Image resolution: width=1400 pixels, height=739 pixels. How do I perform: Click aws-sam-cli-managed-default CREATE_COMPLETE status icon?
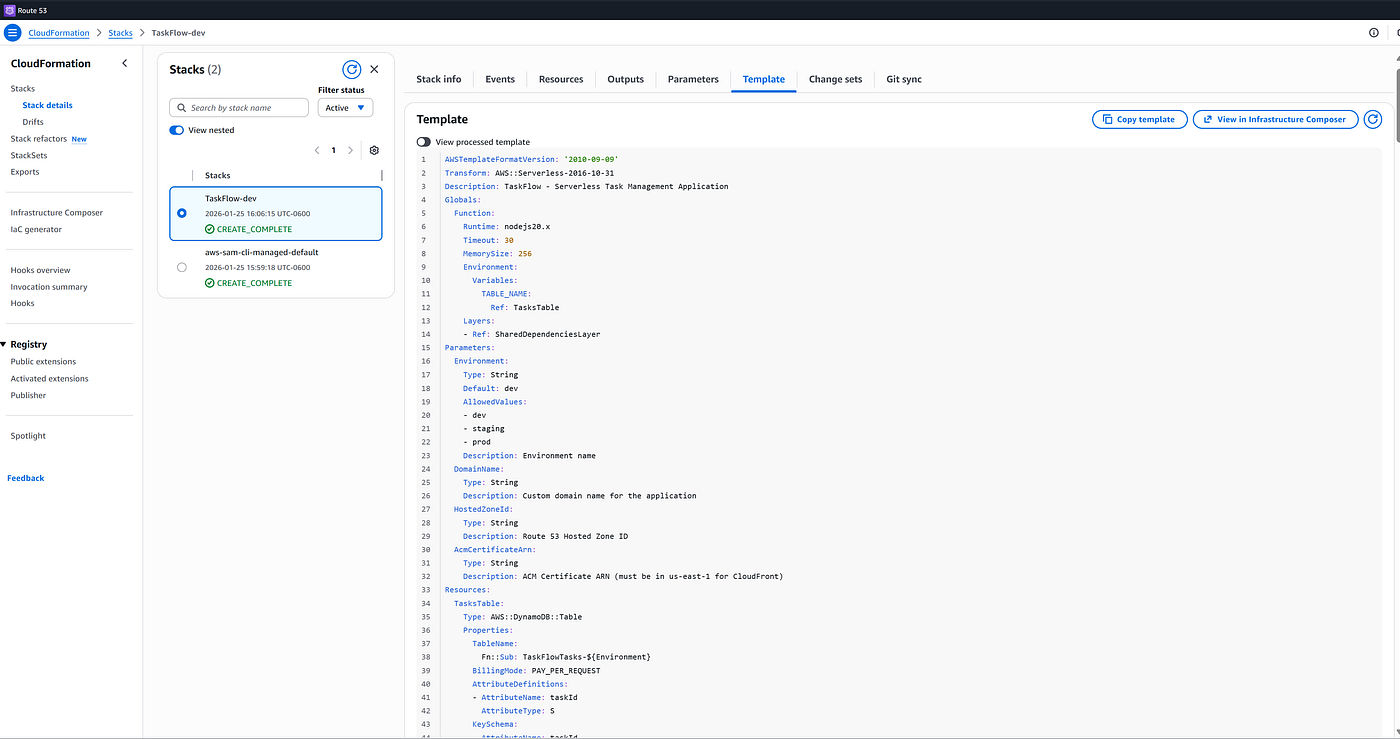pos(210,283)
